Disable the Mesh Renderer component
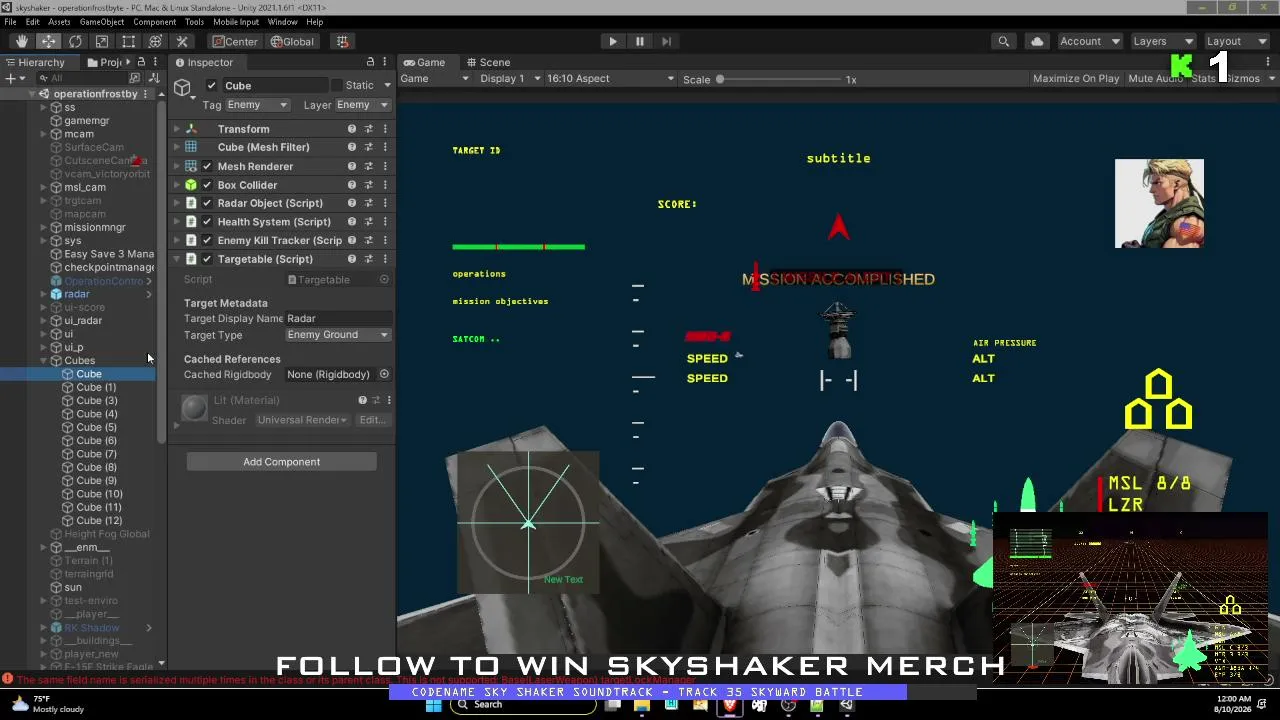The height and width of the screenshot is (720, 1280). pos(207,166)
